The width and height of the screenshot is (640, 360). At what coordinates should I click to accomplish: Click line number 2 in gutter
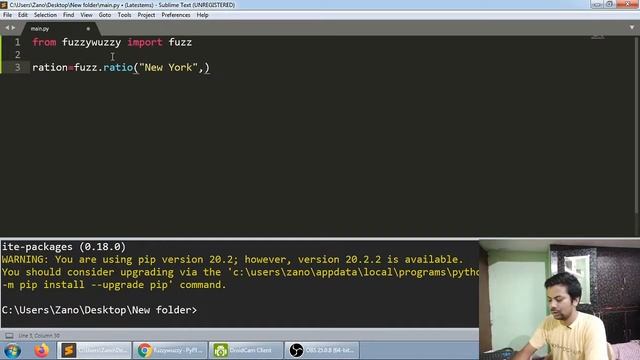(x=17, y=55)
